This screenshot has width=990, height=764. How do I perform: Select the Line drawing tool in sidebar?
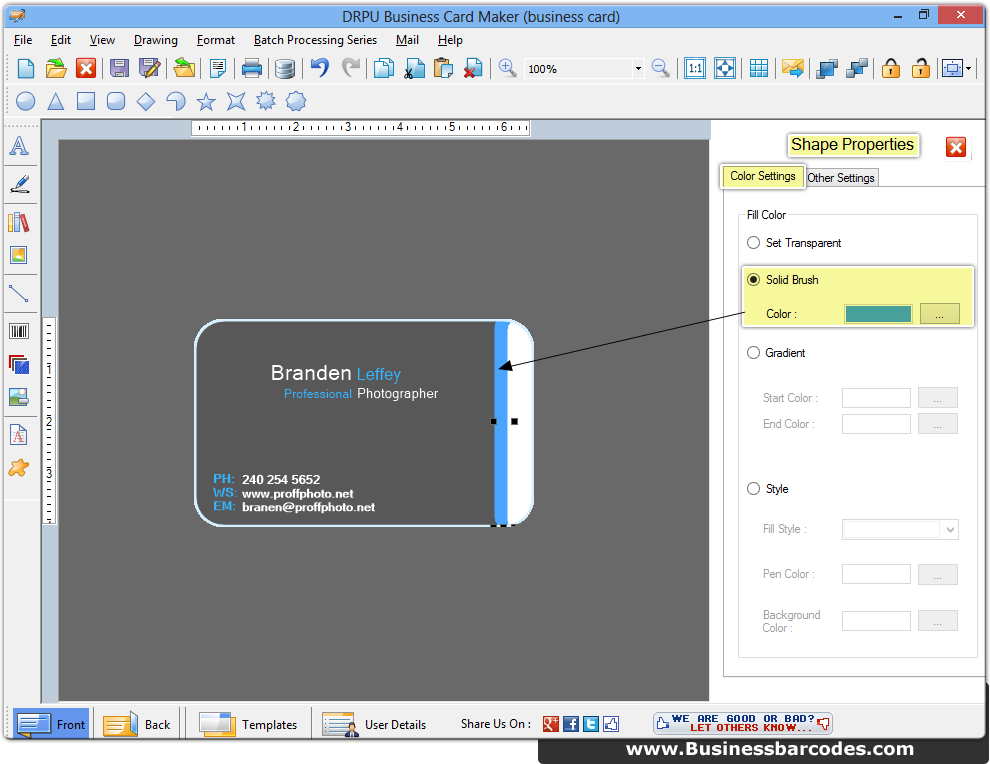pyautogui.click(x=19, y=294)
